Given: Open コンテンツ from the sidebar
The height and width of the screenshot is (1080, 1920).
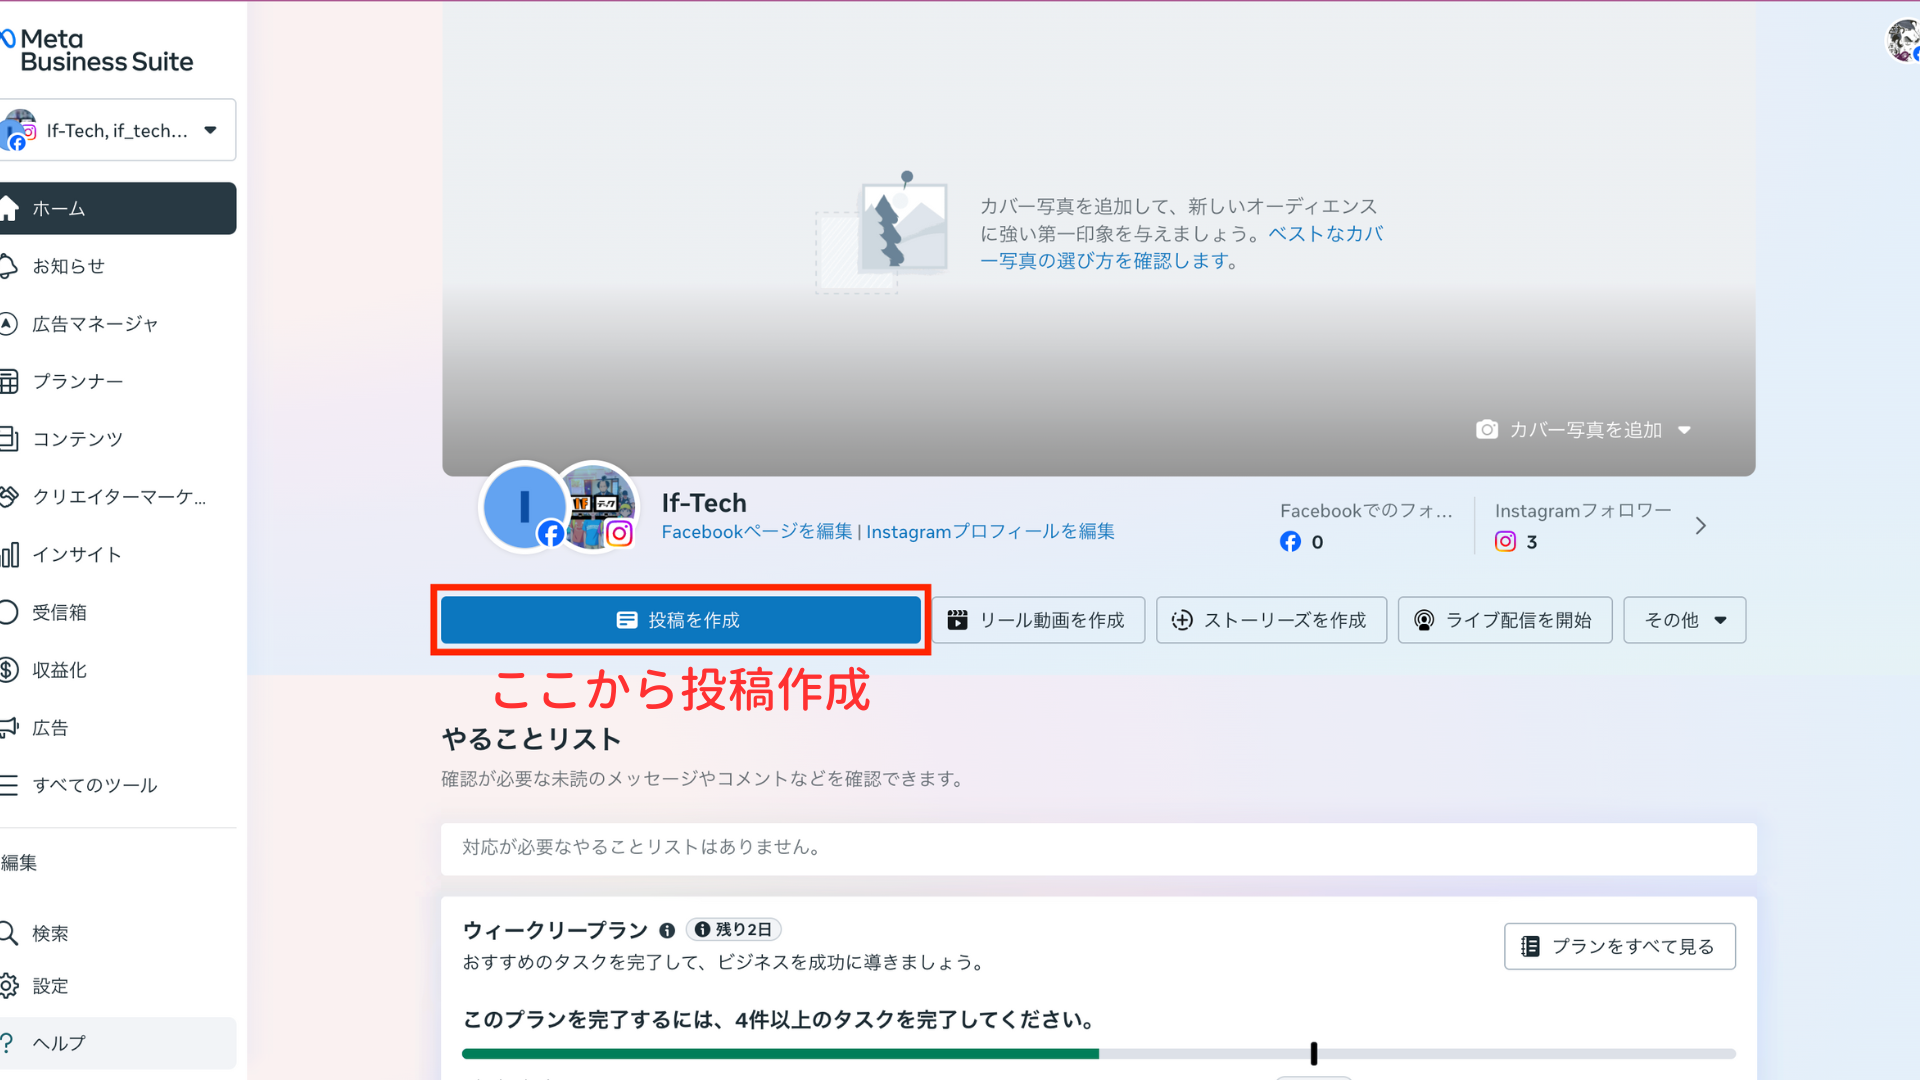Looking at the screenshot, I should (77, 438).
